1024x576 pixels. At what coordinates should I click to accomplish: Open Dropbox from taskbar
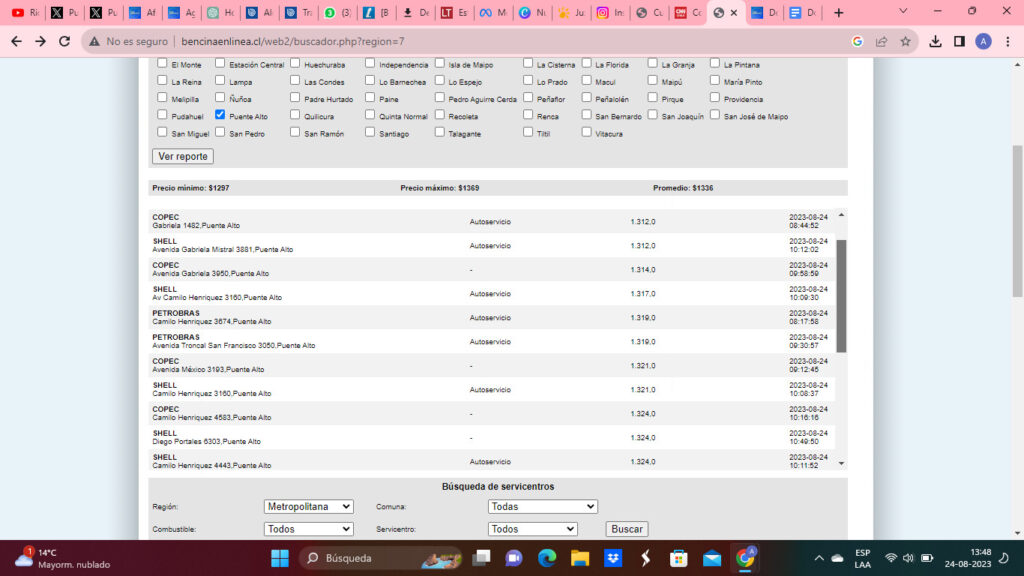(x=613, y=558)
